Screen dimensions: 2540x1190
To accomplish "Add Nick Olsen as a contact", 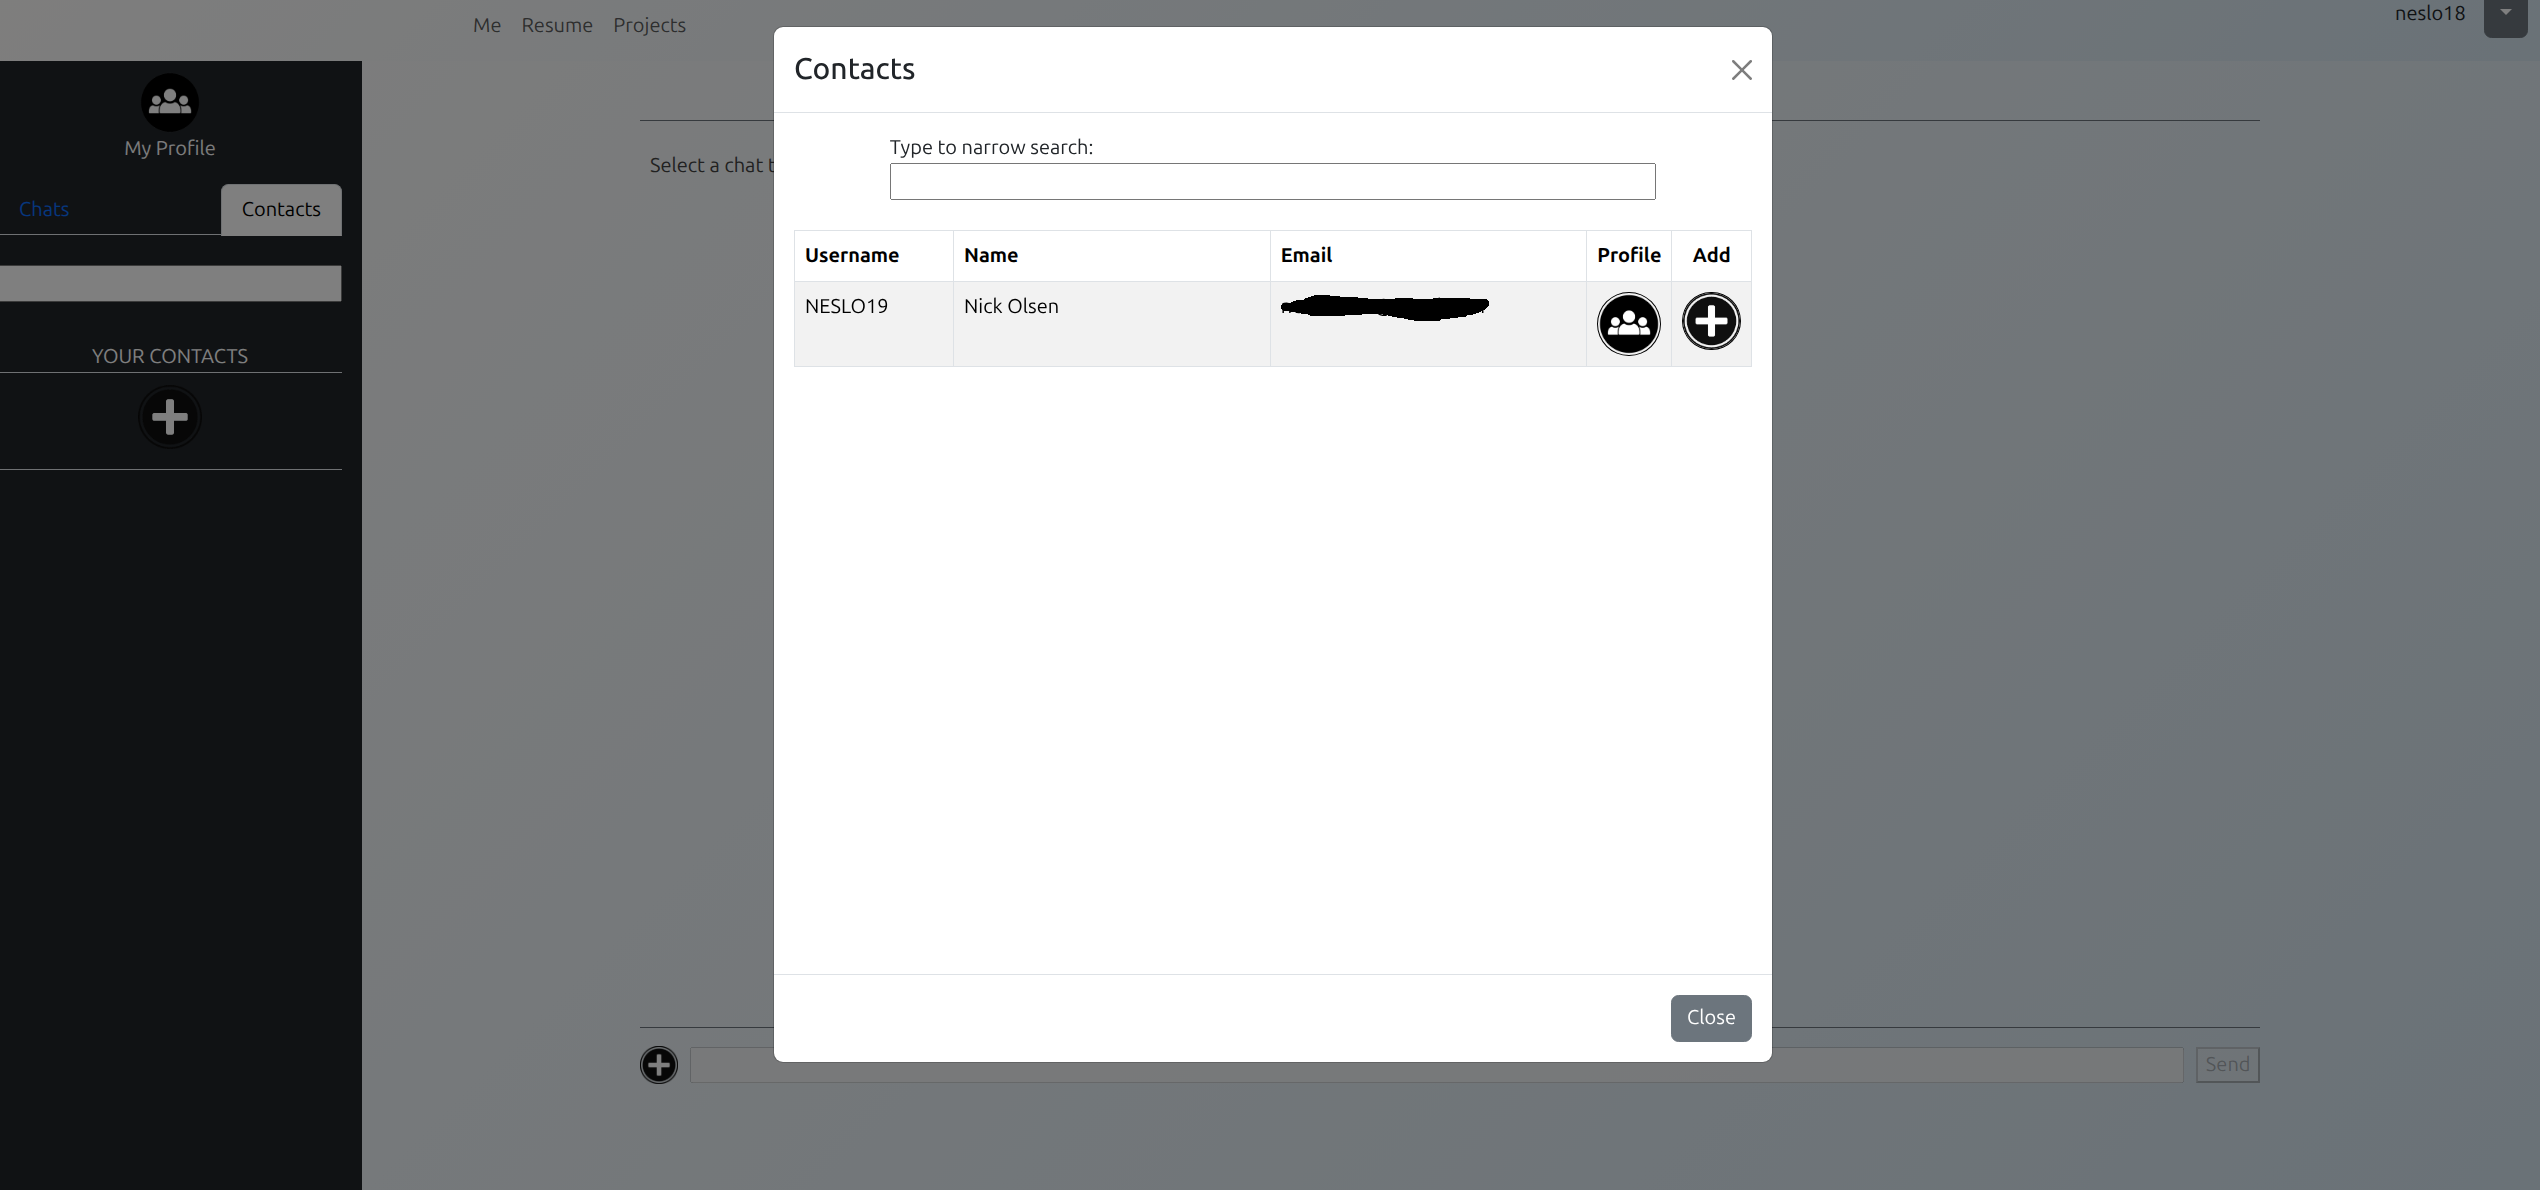I will pos(1710,321).
